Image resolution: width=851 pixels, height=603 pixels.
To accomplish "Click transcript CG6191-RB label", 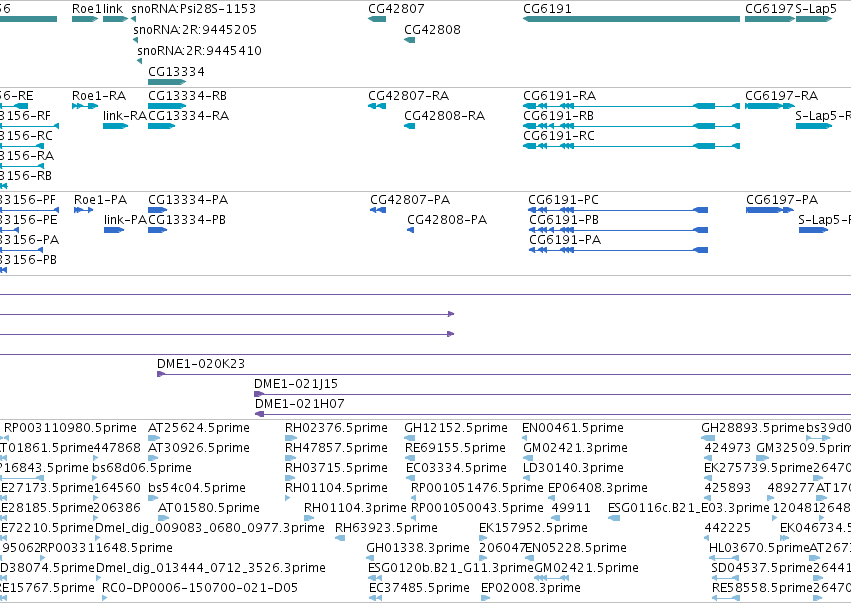I will (x=558, y=116).
